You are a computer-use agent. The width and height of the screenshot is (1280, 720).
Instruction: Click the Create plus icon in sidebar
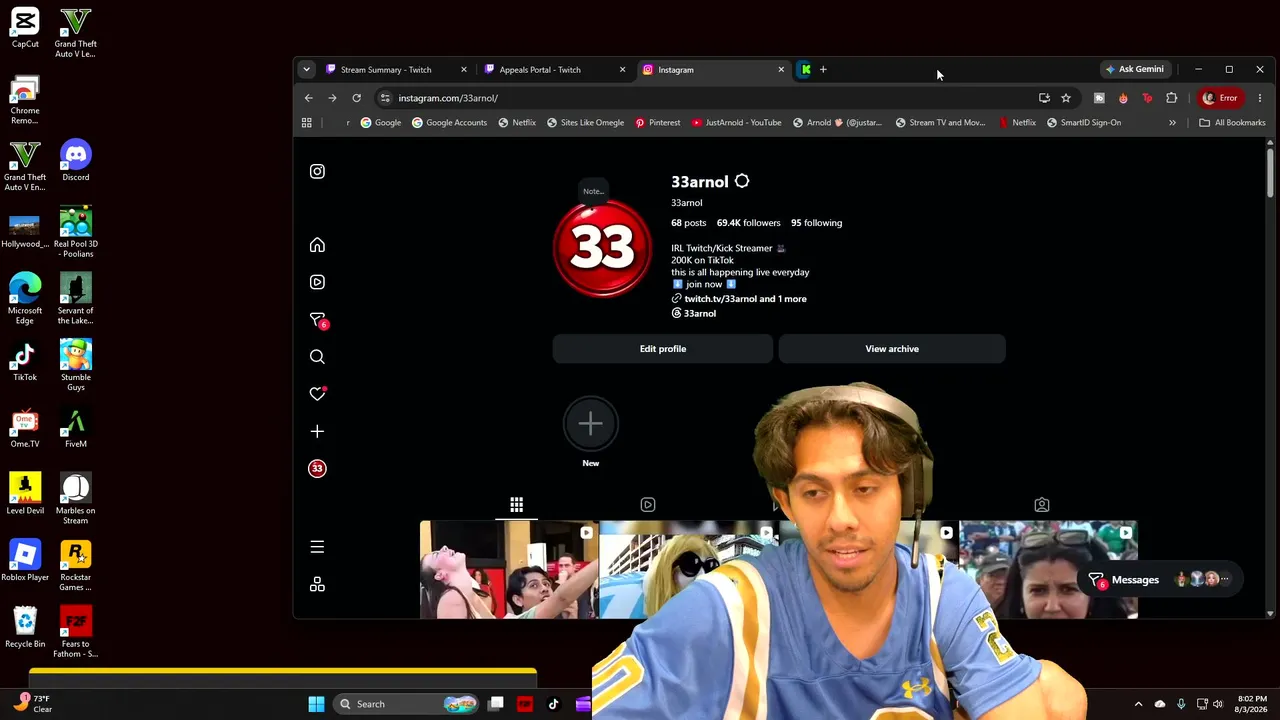pyautogui.click(x=317, y=431)
